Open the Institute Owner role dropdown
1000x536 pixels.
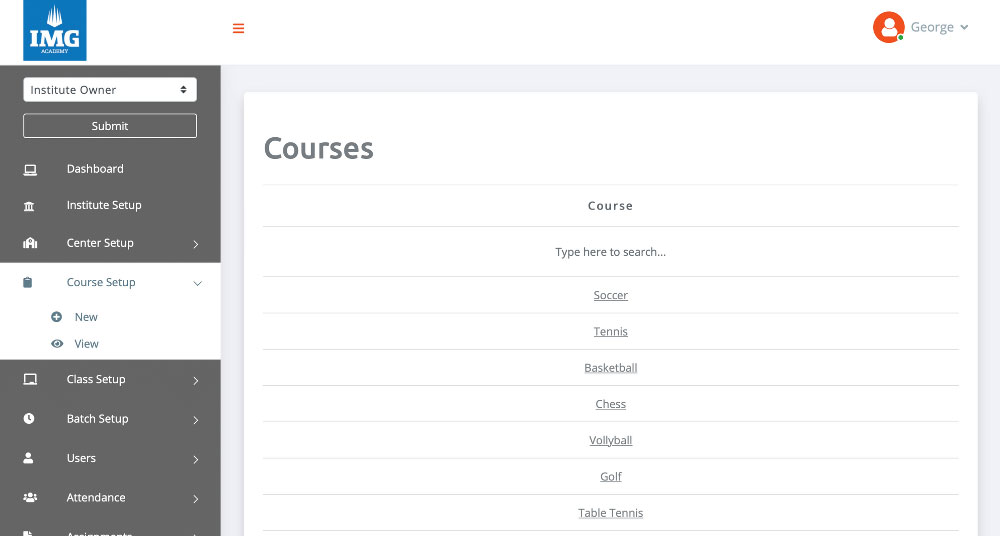coord(110,90)
